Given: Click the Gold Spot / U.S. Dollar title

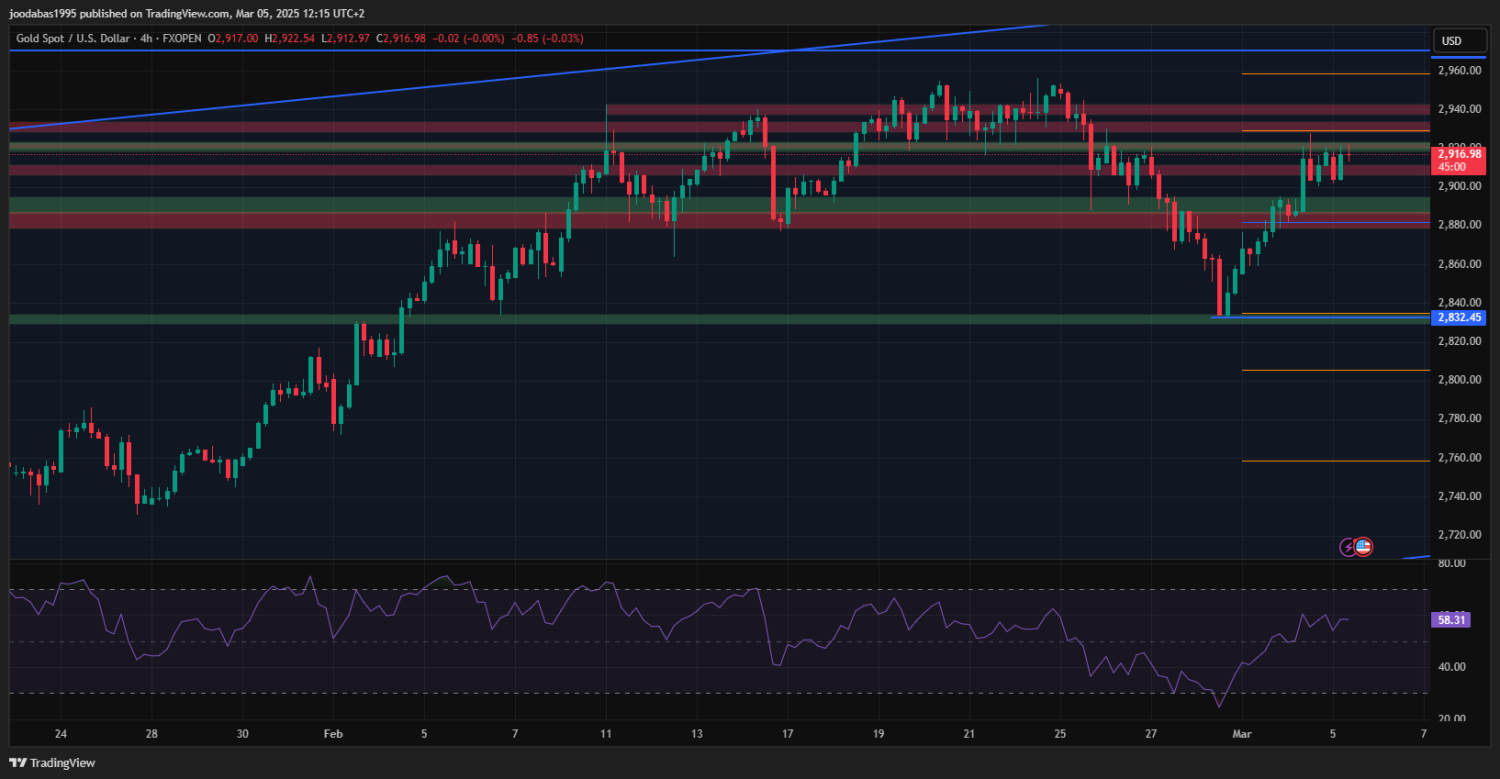Looking at the screenshot, I should pyautogui.click(x=72, y=38).
